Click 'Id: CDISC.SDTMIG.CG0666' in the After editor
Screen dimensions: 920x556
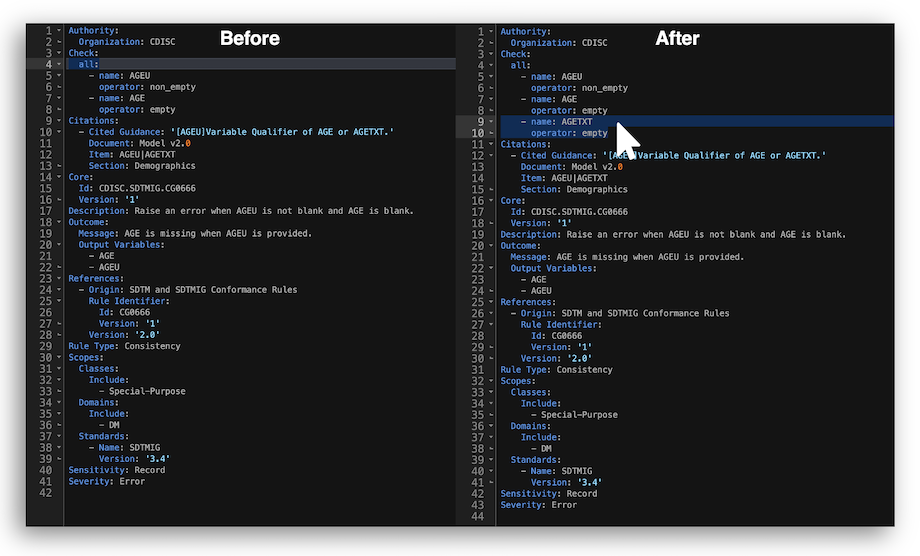click(x=569, y=212)
